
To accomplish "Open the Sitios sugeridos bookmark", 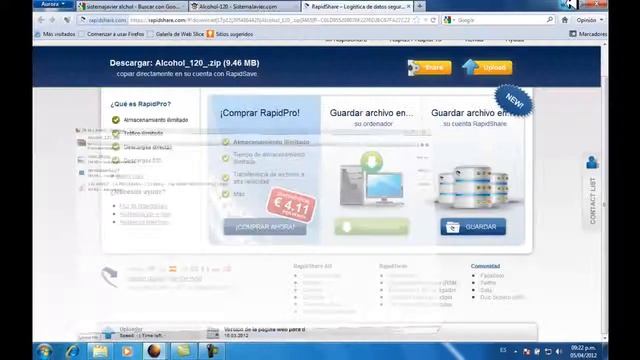I will tap(230, 34).
